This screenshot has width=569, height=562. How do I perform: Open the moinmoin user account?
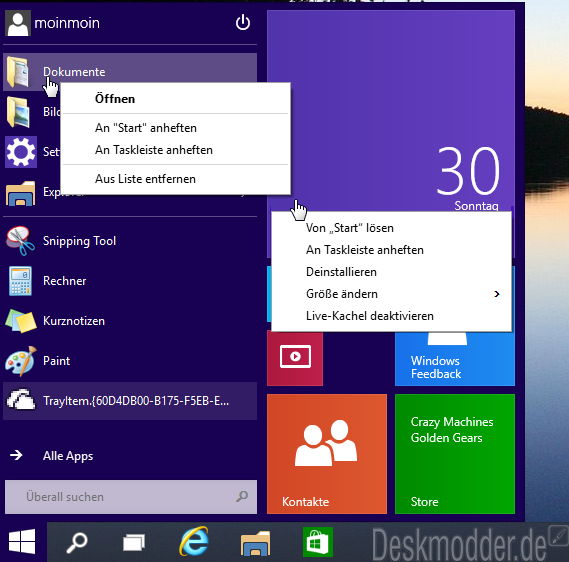click(67, 23)
